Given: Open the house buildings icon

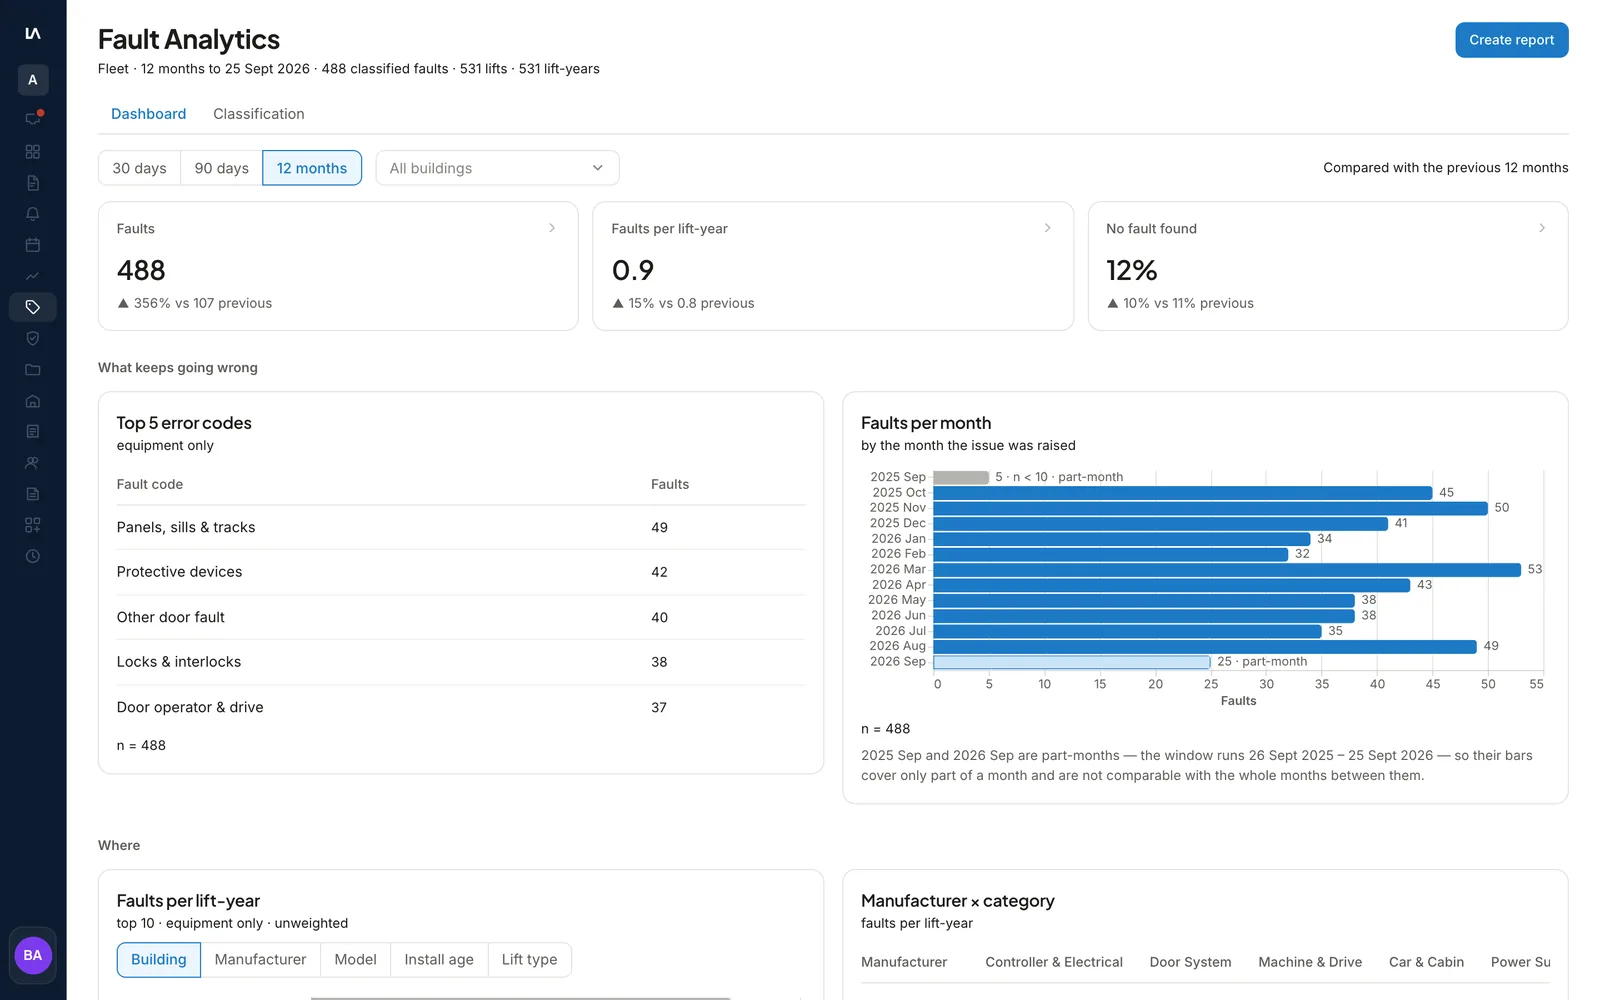Looking at the screenshot, I should coord(33,401).
